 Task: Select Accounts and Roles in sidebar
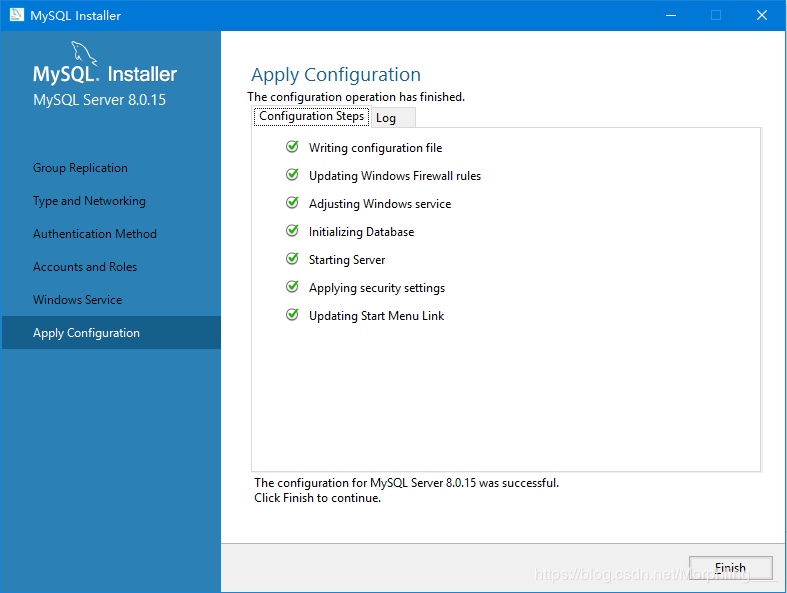85,267
